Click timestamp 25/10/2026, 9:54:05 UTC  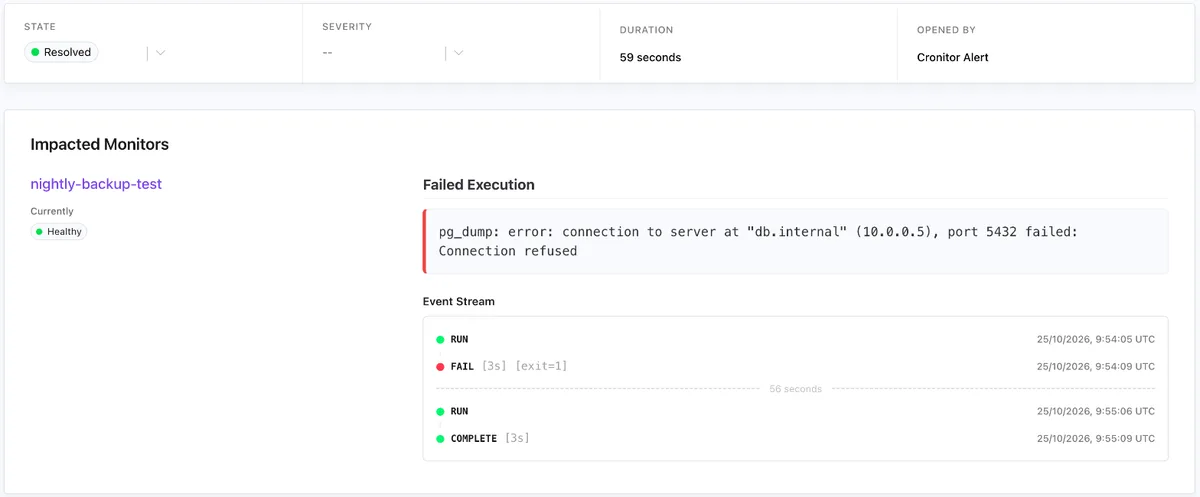pyautogui.click(x=1096, y=340)
